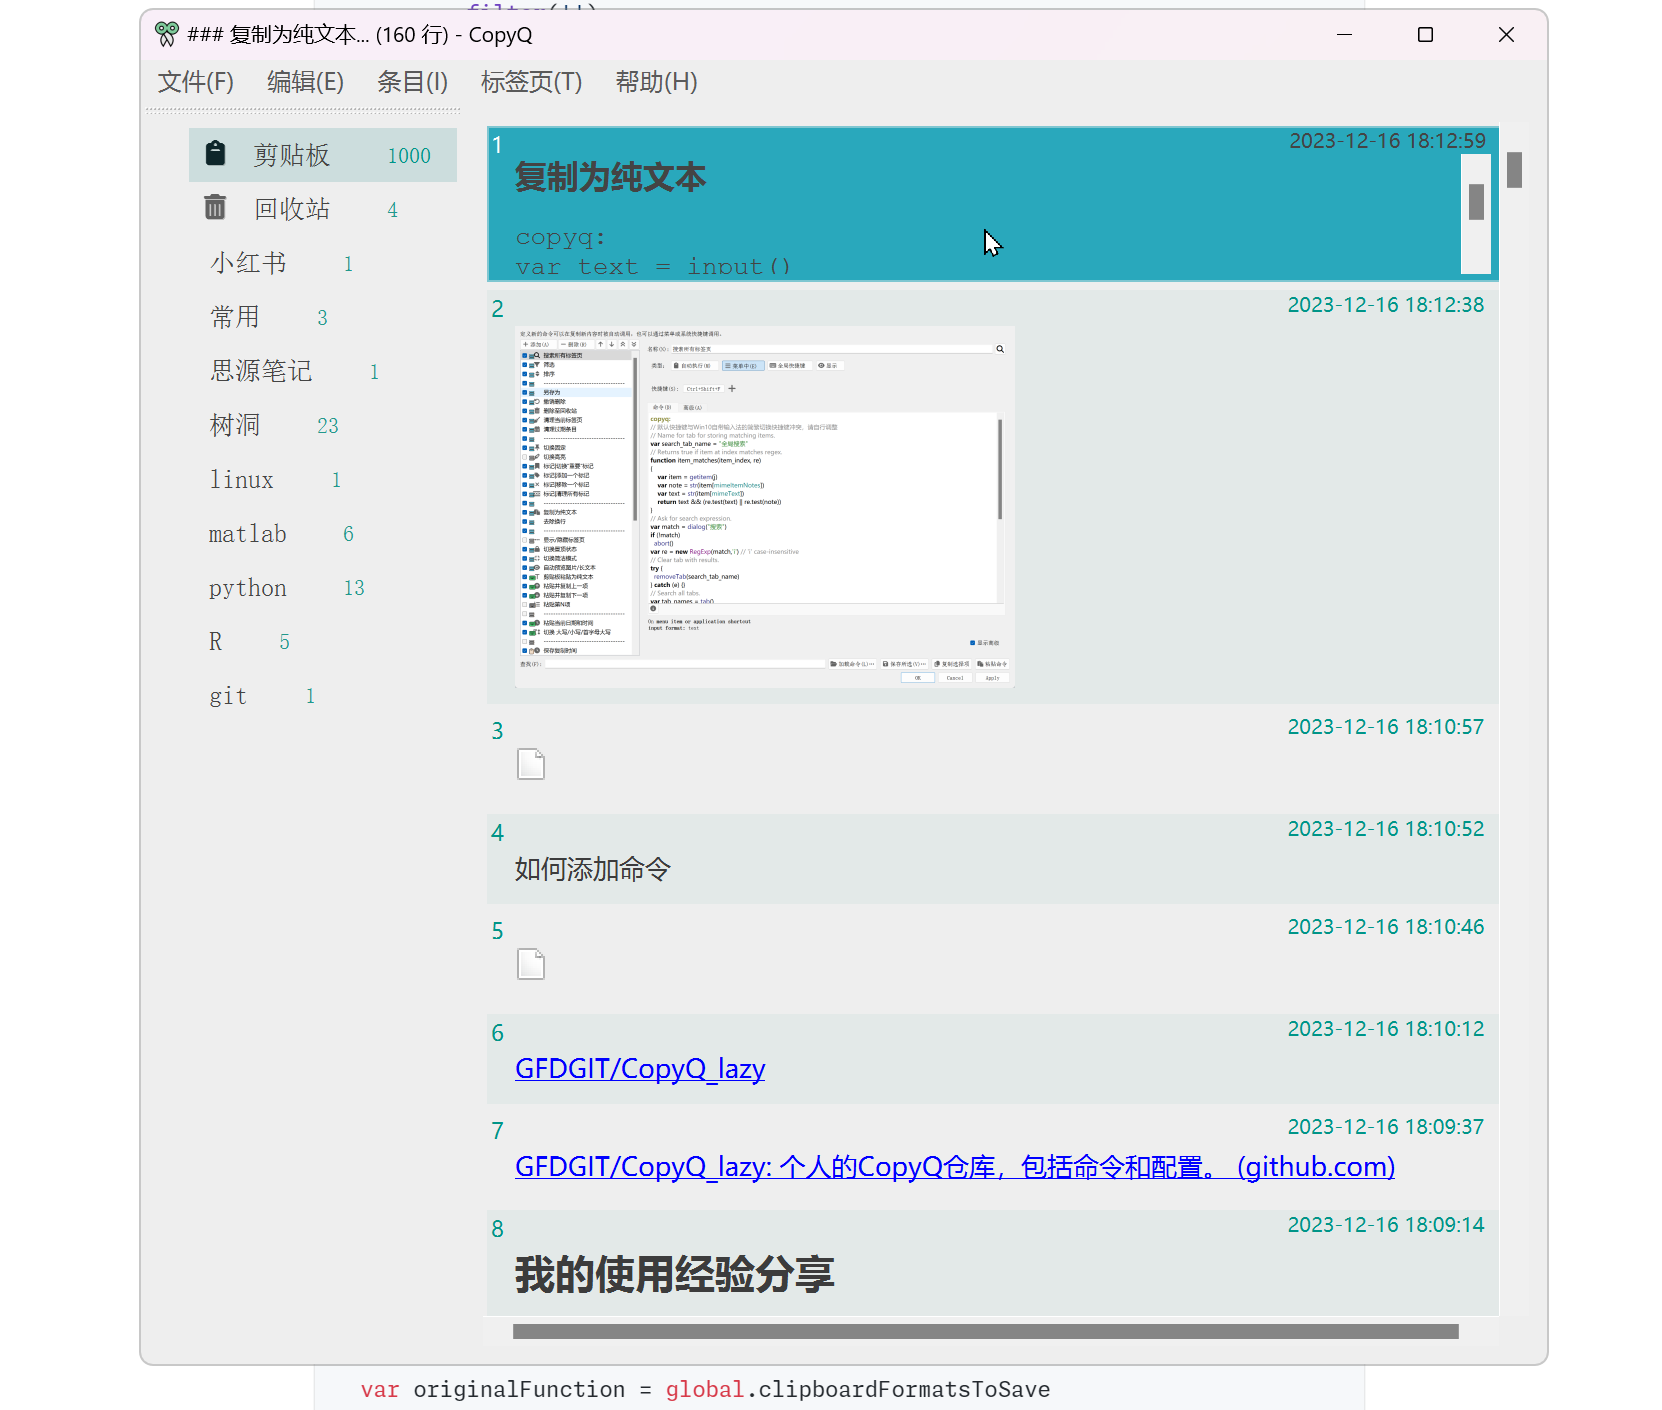Image resolution: width=1662 pixels, height=1410 pixels.
Task: Open the 思源笔记 tab
Action: coord(261,371)
